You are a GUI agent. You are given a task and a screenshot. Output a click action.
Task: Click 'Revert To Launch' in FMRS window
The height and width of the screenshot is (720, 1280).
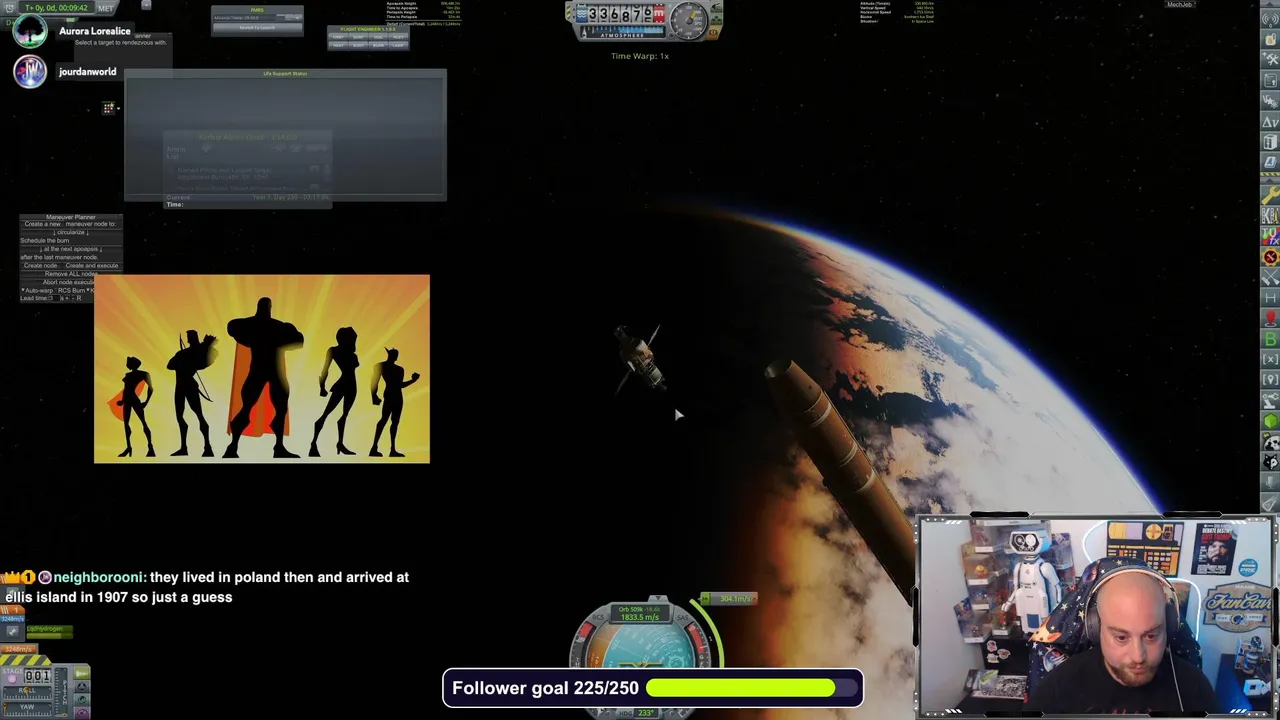pos(257,27)
